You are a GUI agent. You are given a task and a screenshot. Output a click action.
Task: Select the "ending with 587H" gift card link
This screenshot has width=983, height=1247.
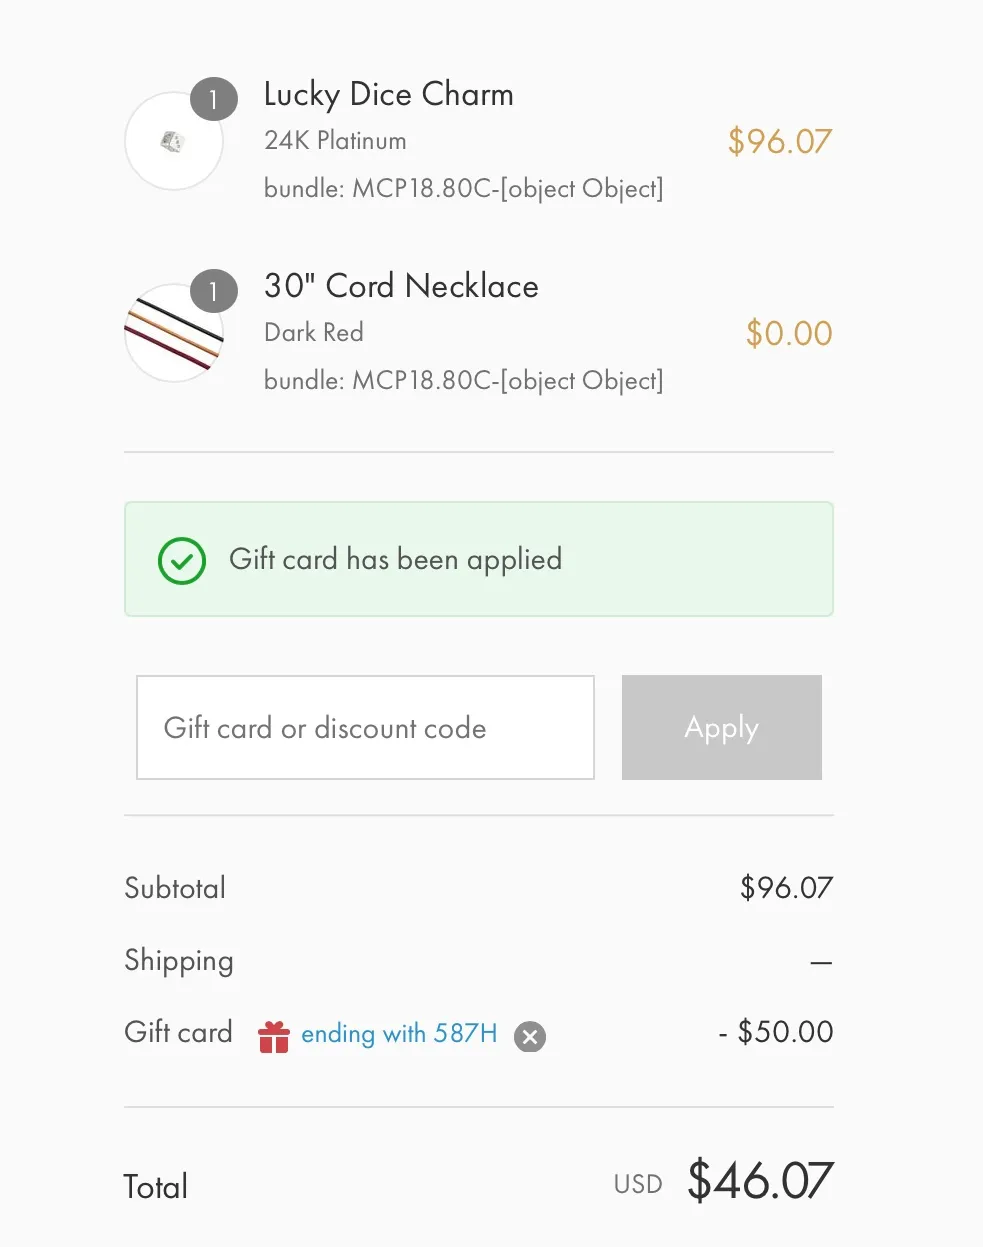pyautogui.click(x=399, y=1033)
